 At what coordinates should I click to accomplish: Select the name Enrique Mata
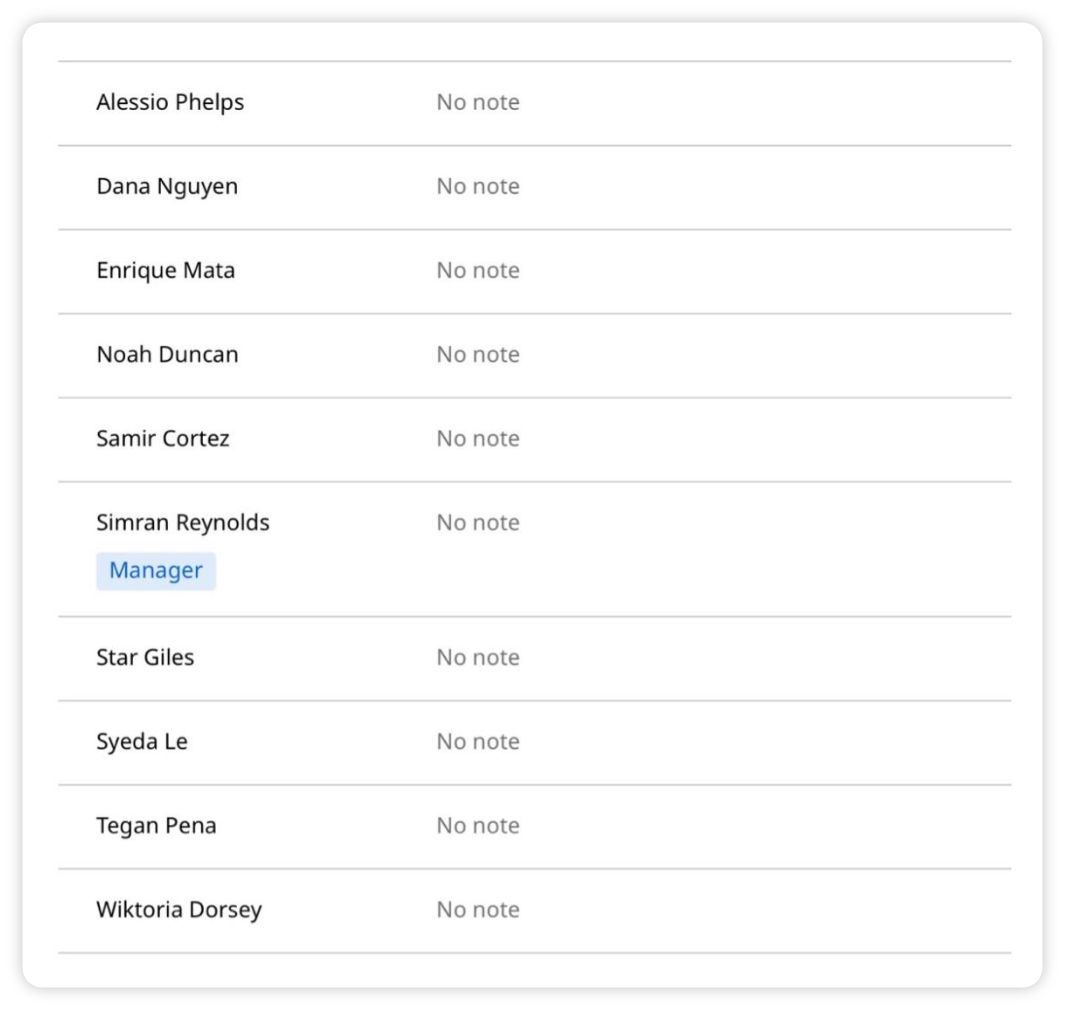pyautogui.click(x=166, y=271)
